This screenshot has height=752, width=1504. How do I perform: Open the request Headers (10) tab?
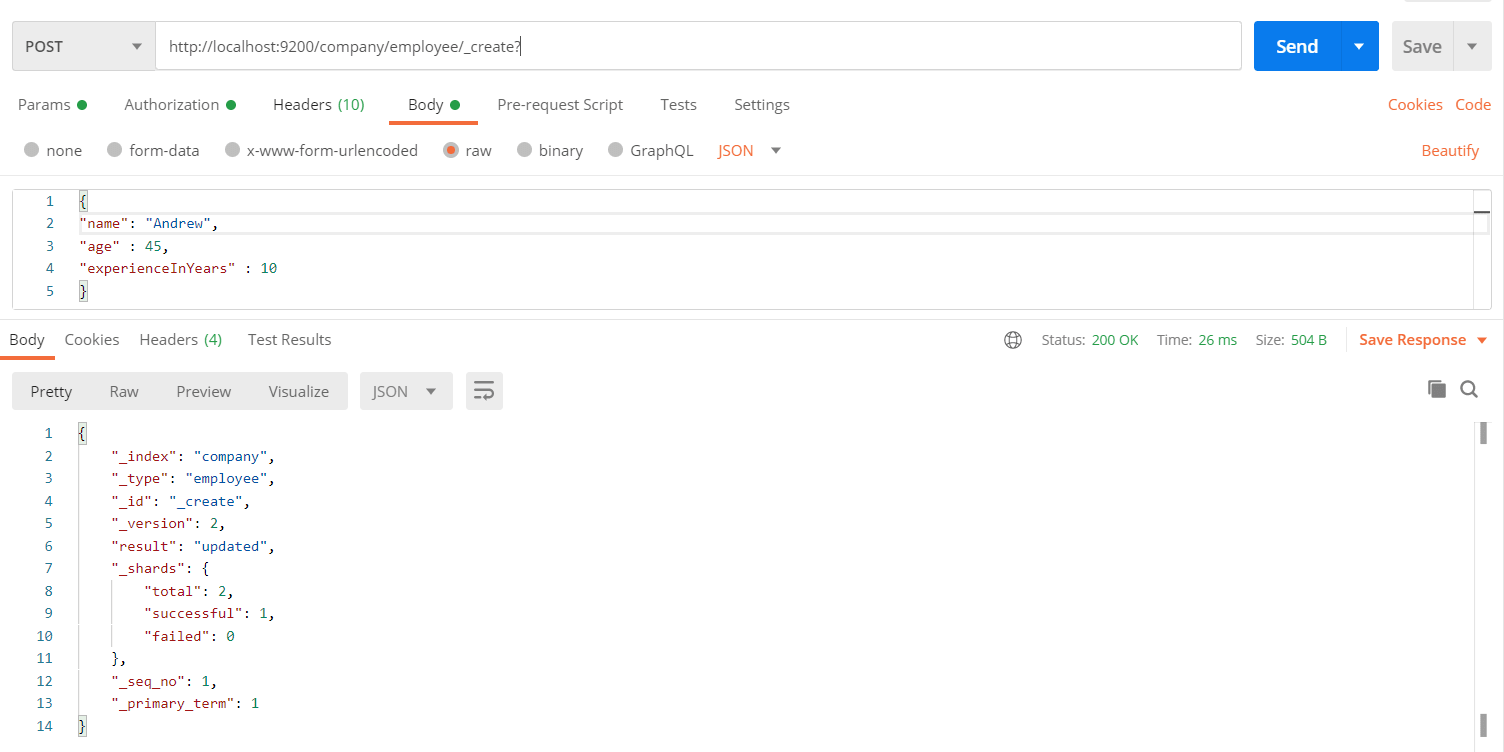pos(319,104)
